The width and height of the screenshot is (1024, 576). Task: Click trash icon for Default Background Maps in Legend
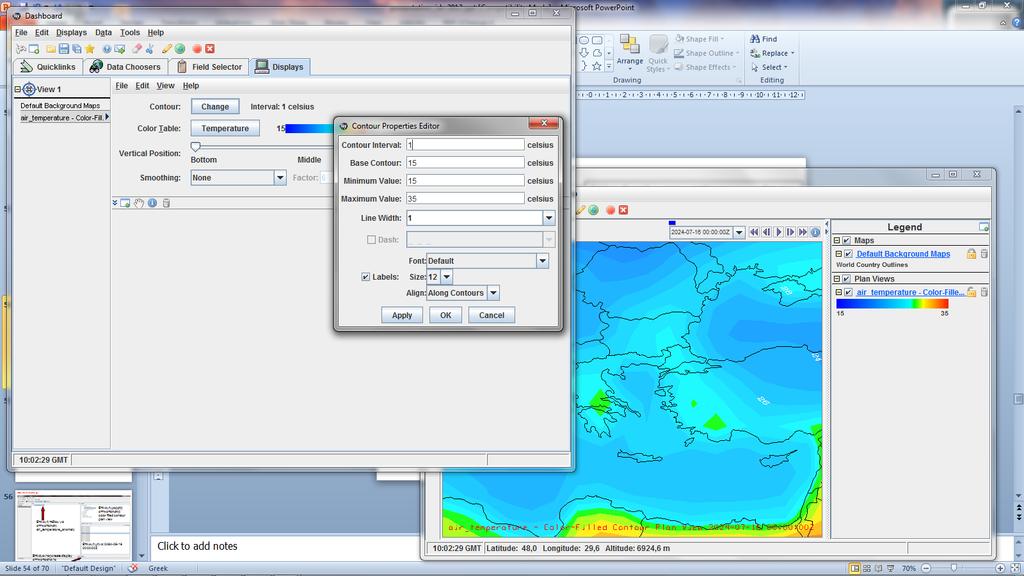point(984,254)
